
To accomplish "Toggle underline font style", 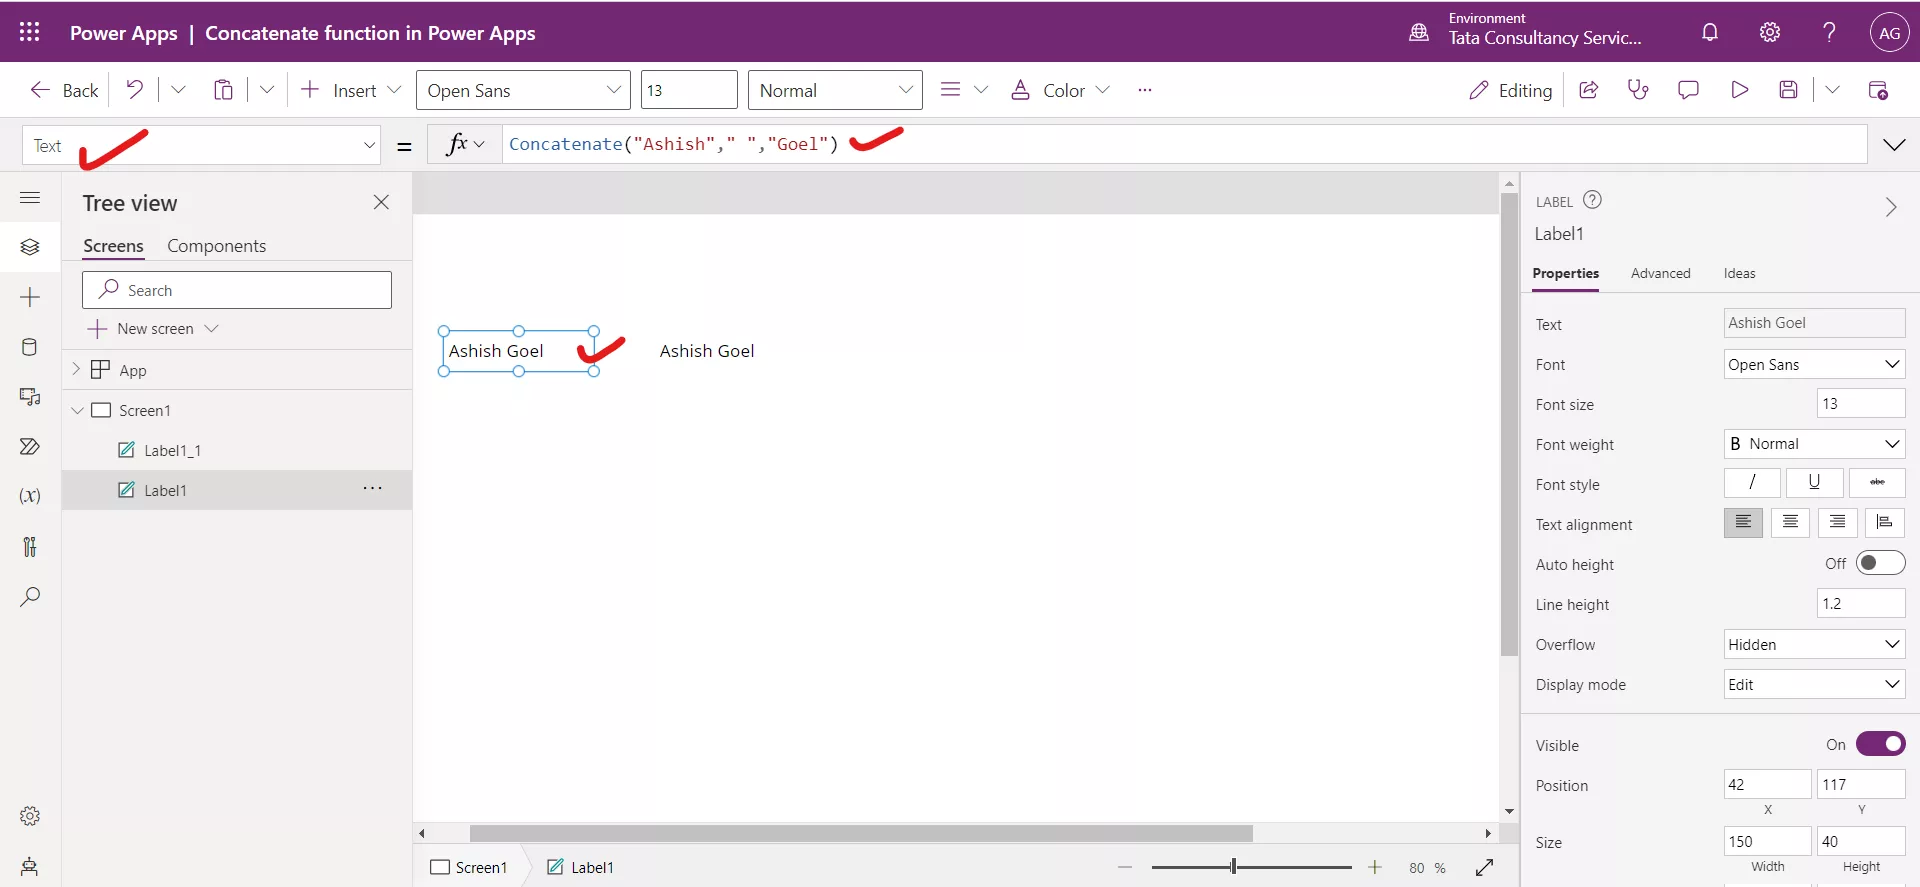I will click(1814, 482).
